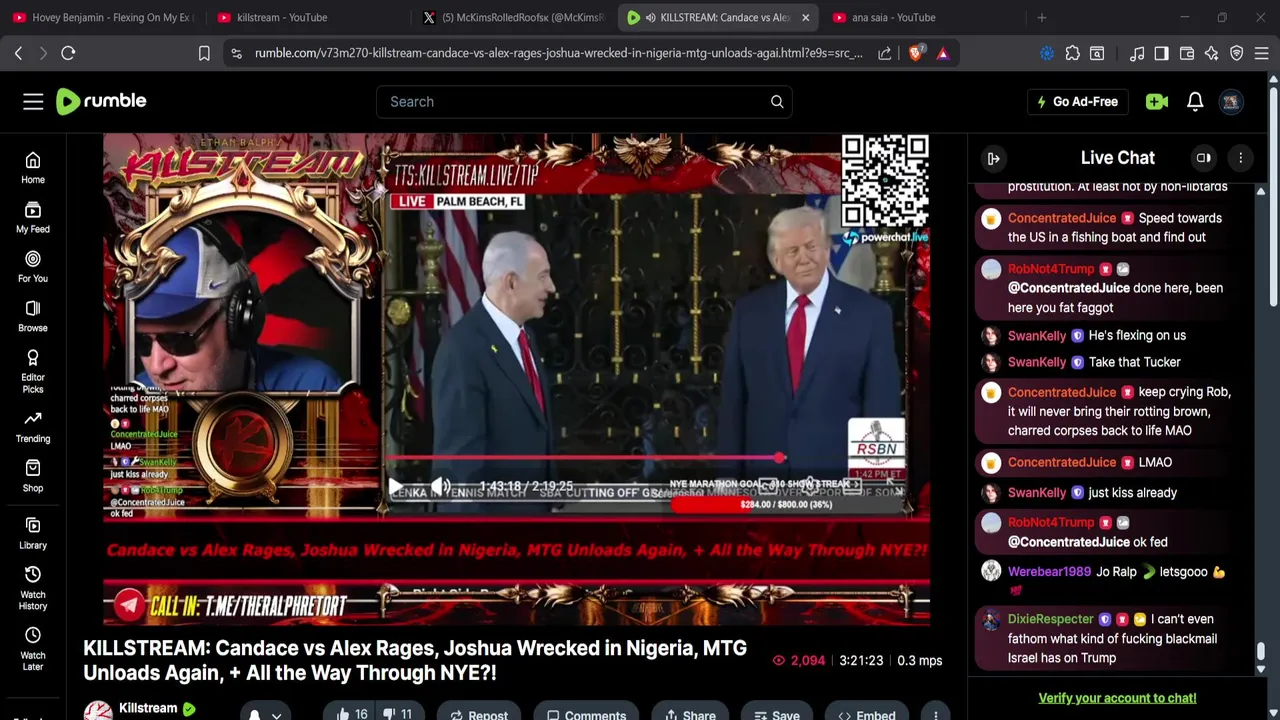The width and height of the screenshot is (1280, 720).
Task: Click the Repost button
Action: [478, 714]
